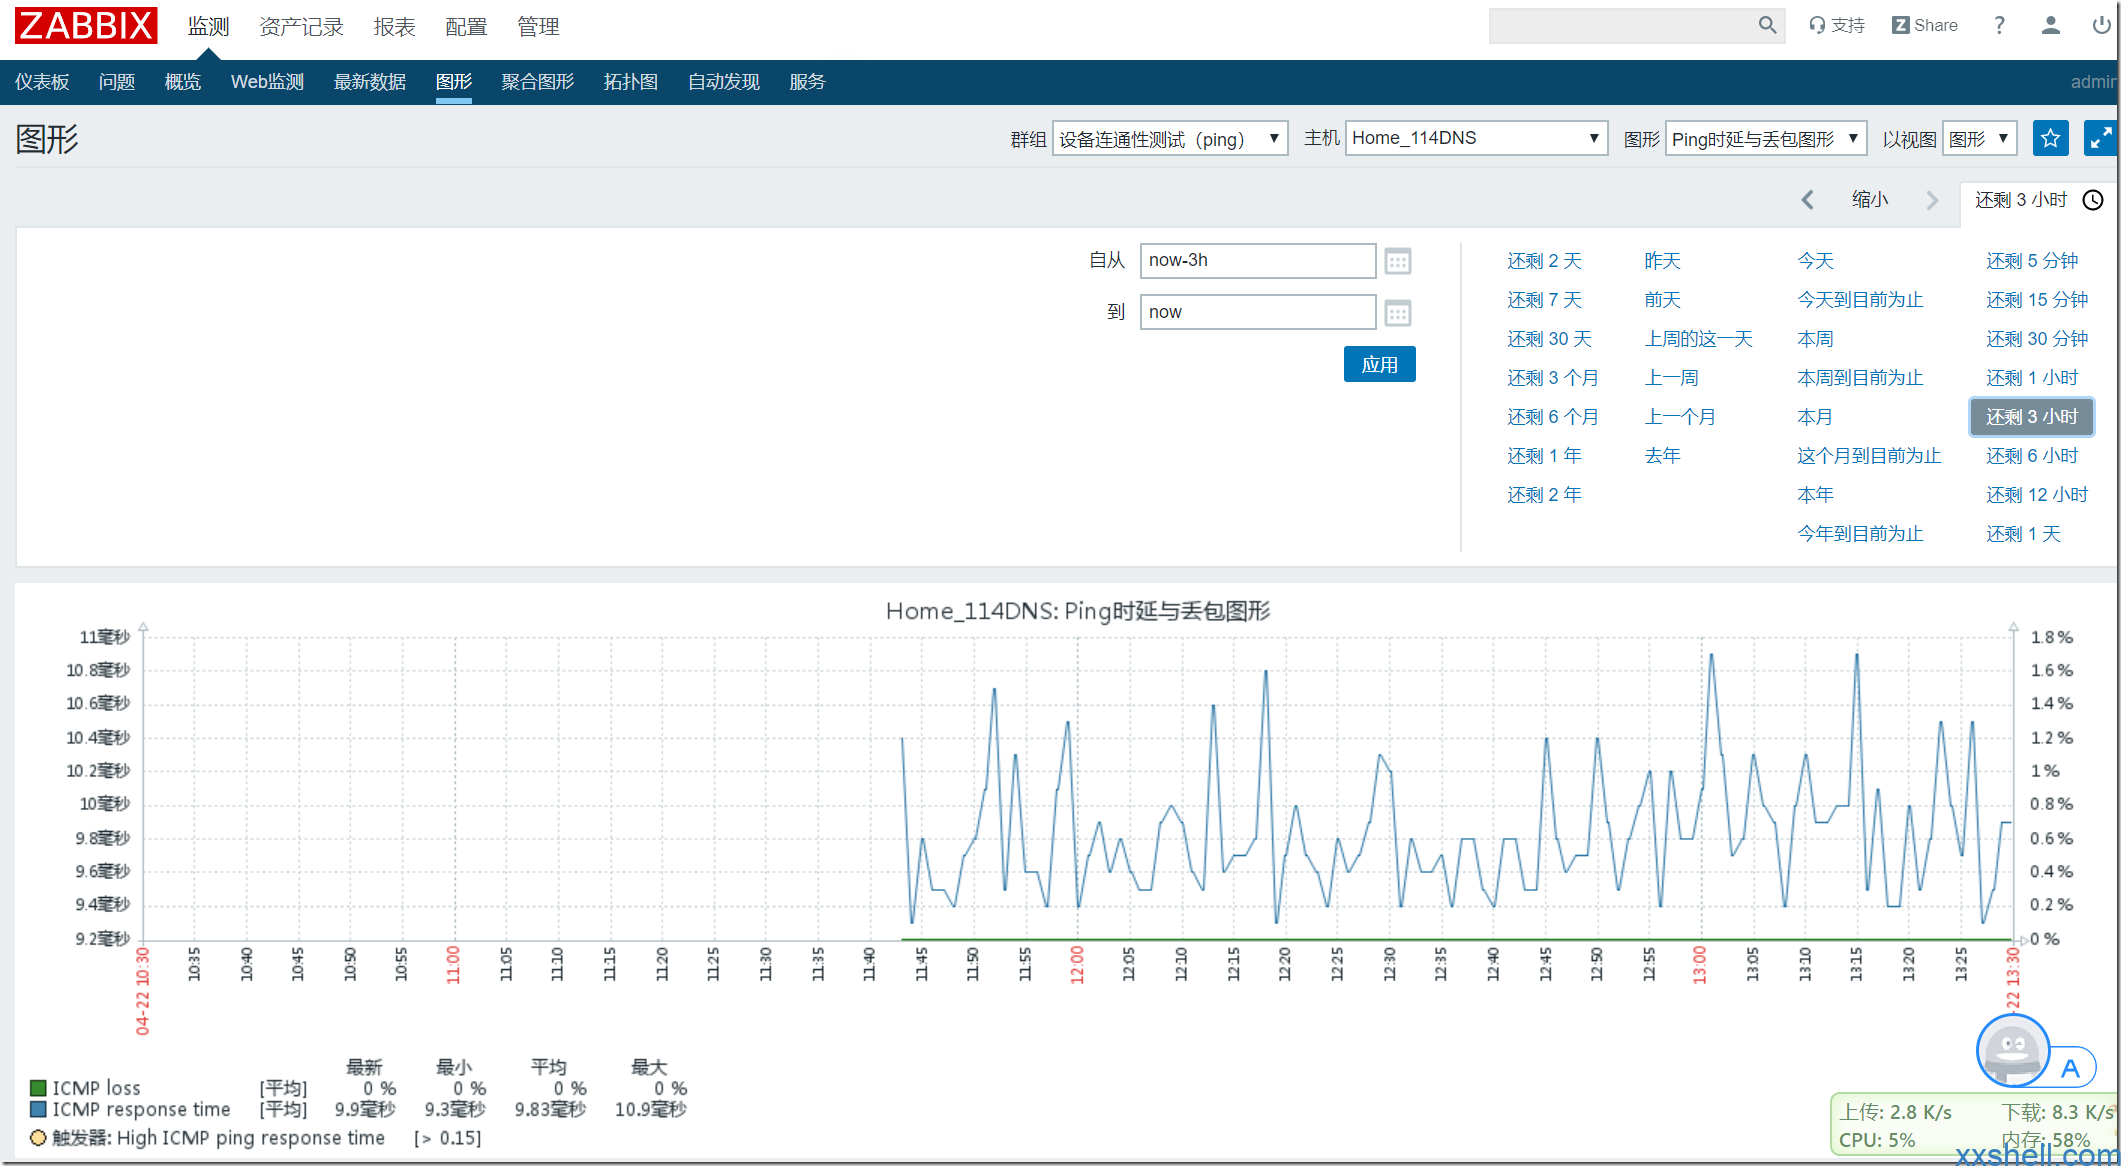This screenshot has height=1166, width=2121.
Task: Switch to 最新数据 submenu
Action: tap(370, 82)
